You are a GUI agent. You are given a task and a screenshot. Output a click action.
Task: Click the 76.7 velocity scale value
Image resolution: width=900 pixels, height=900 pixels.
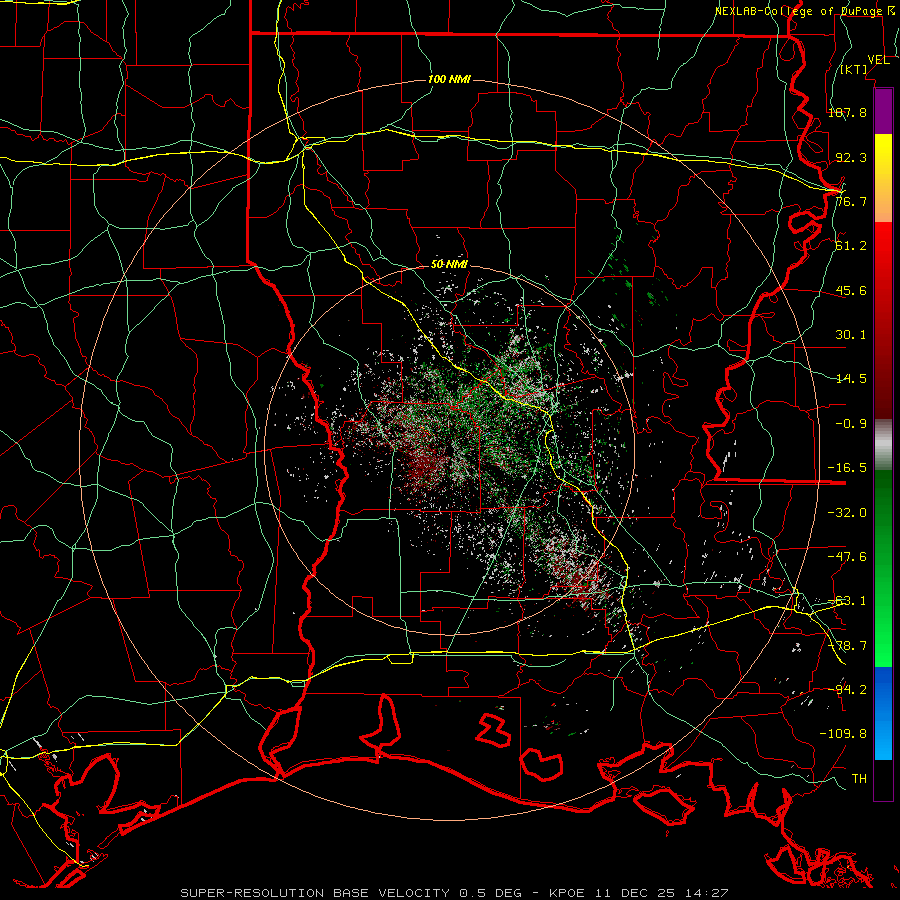click(851, 201)
